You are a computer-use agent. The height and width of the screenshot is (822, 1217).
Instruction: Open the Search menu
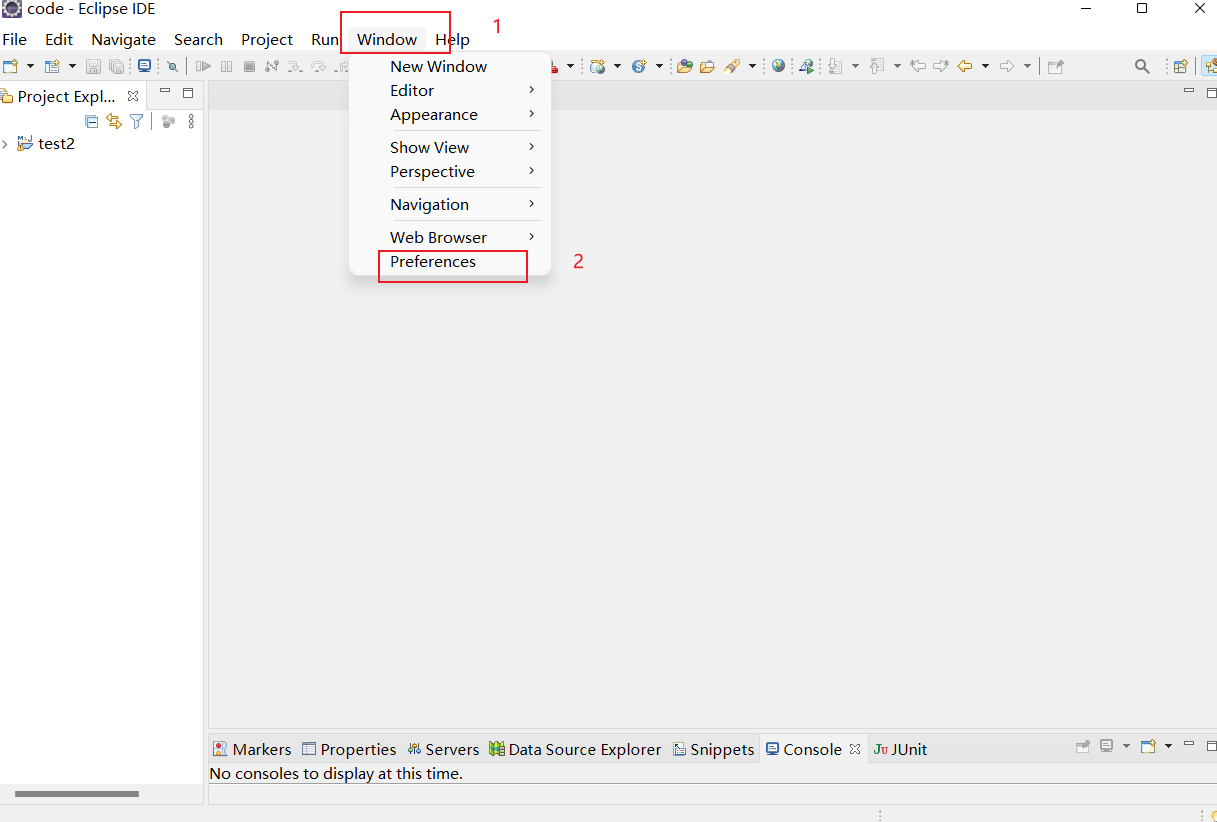(198, 40)
